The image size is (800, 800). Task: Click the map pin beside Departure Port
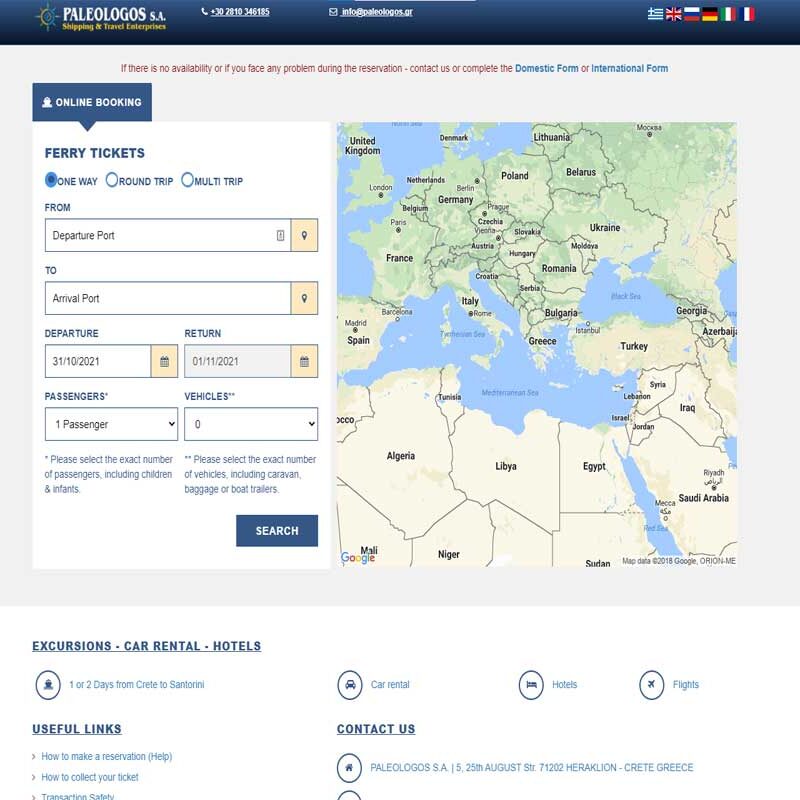coord(304,236)
